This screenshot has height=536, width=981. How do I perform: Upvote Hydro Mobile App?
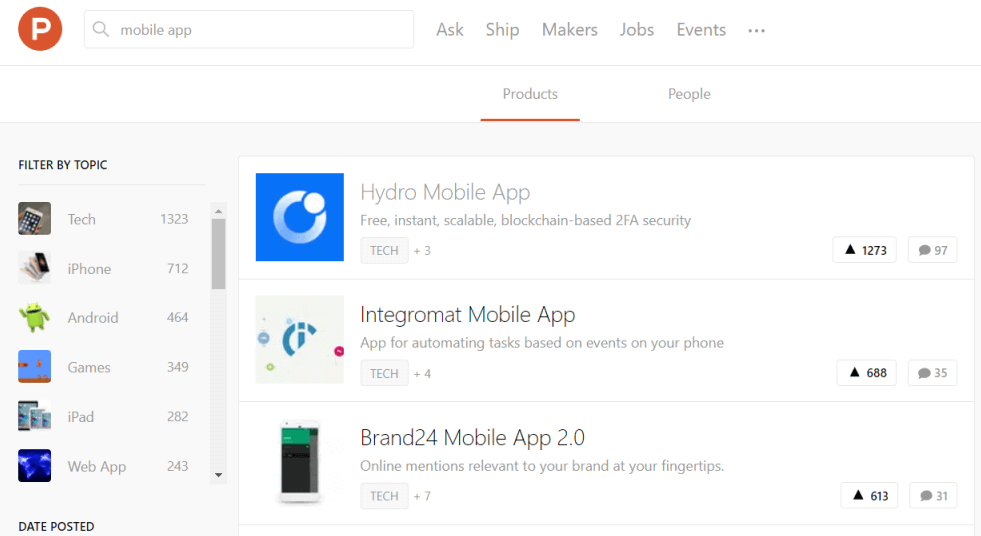pos(865,250)
